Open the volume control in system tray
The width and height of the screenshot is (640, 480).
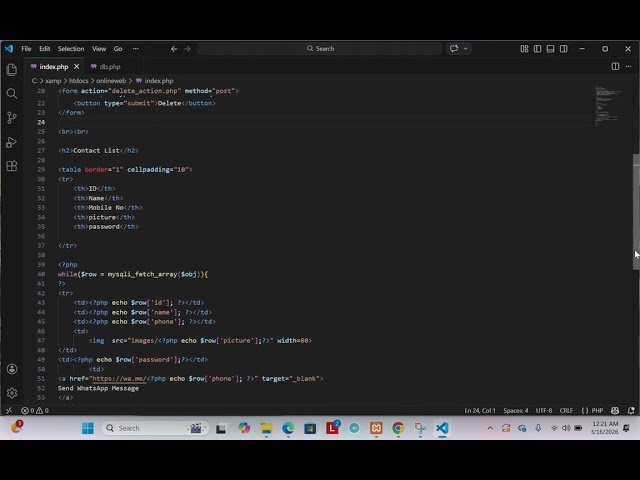point(566,428)
